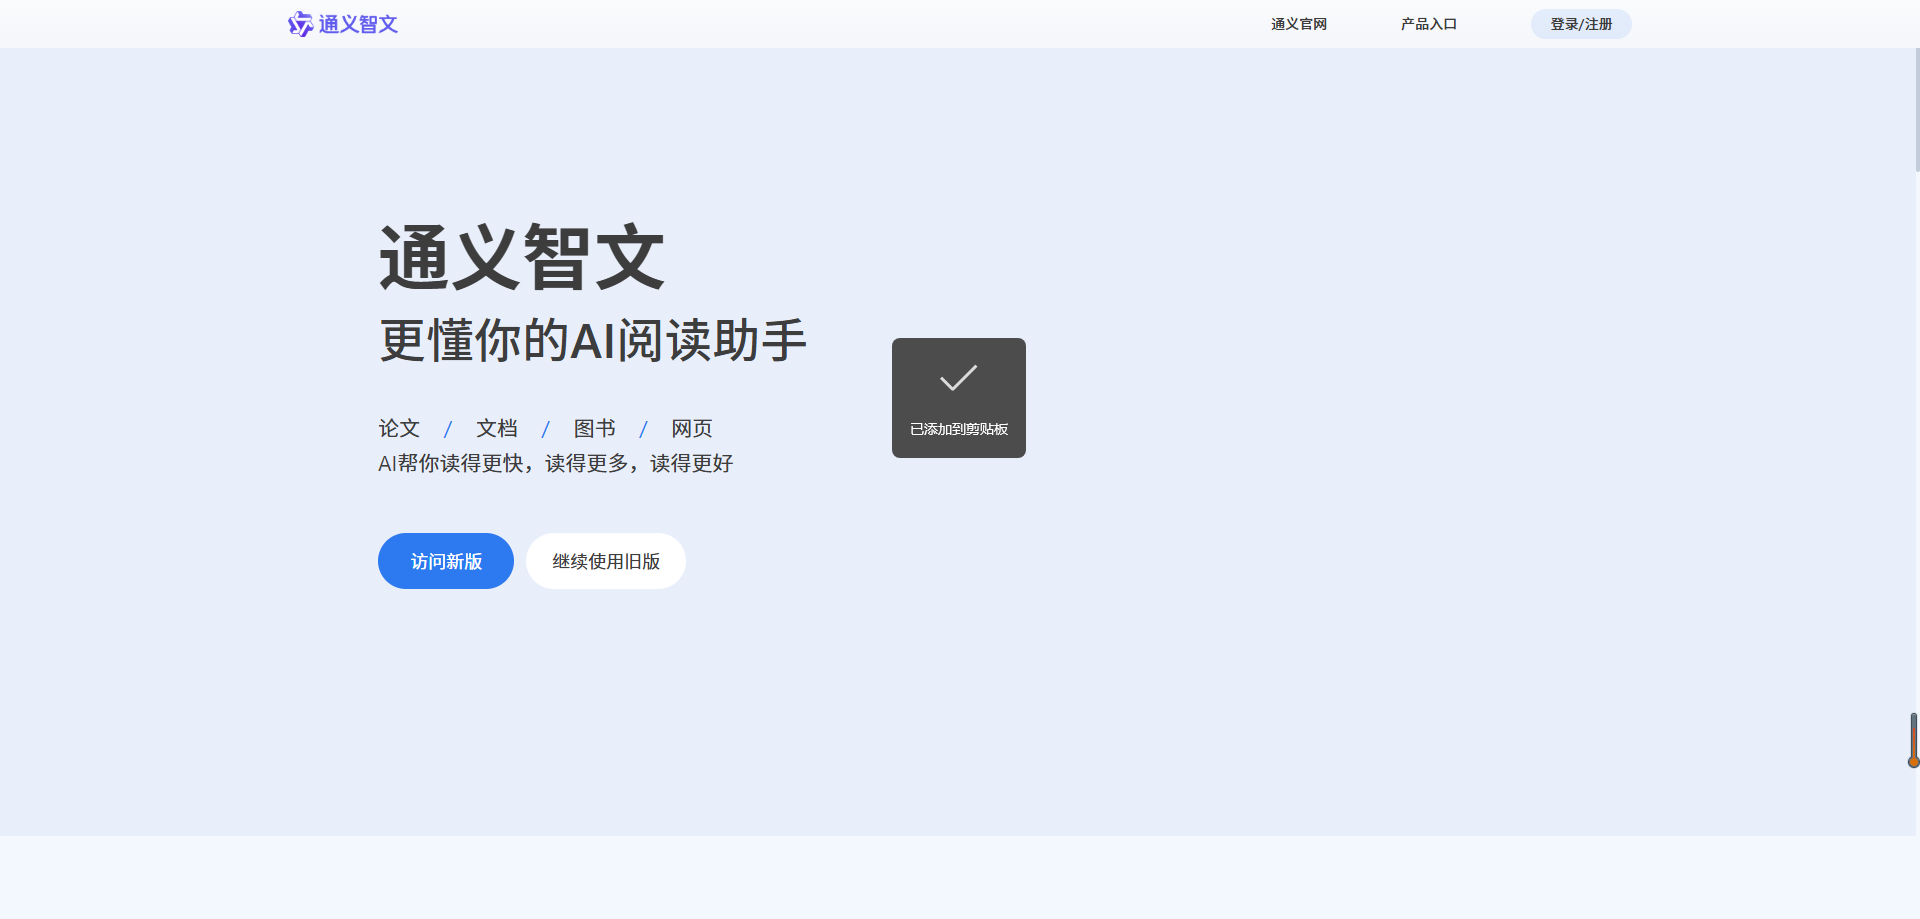Click the 论文 text
The height and width of the screenshot is (919, 1920).
pyautogui.click(x=399, y=428)
